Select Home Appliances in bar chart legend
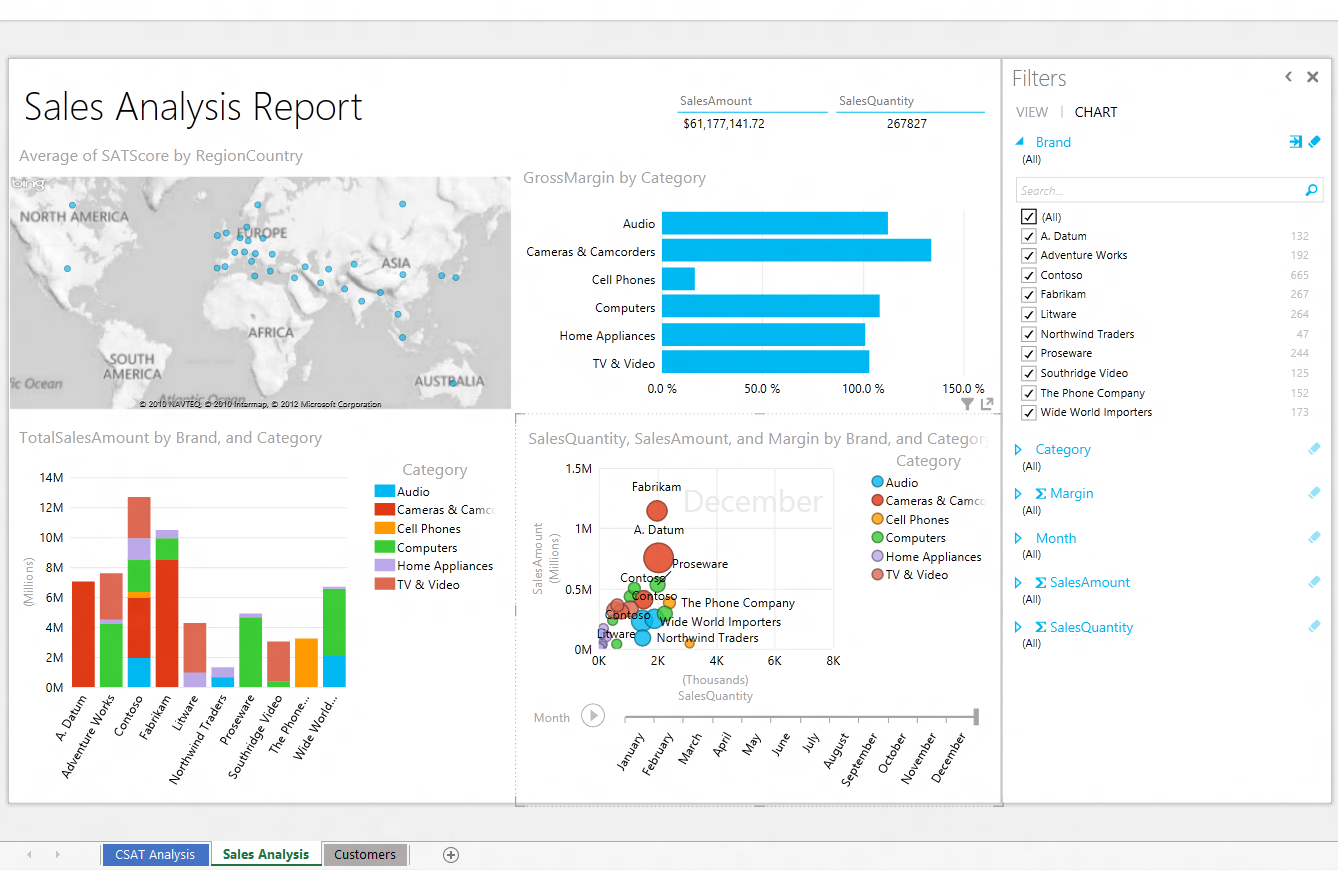Image resolution: width=1338 pixels, height=870 pixels. click(x=434, y=565)
